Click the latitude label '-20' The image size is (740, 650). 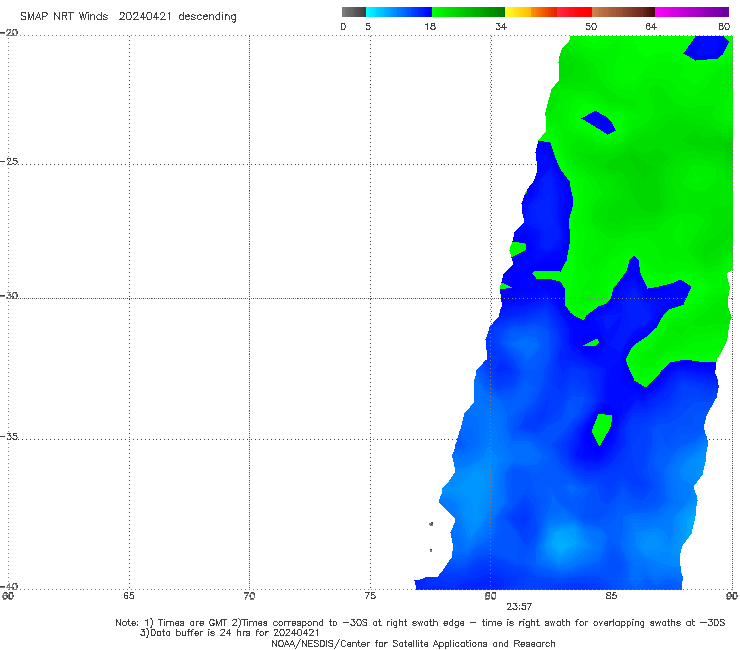click(9, 33)
